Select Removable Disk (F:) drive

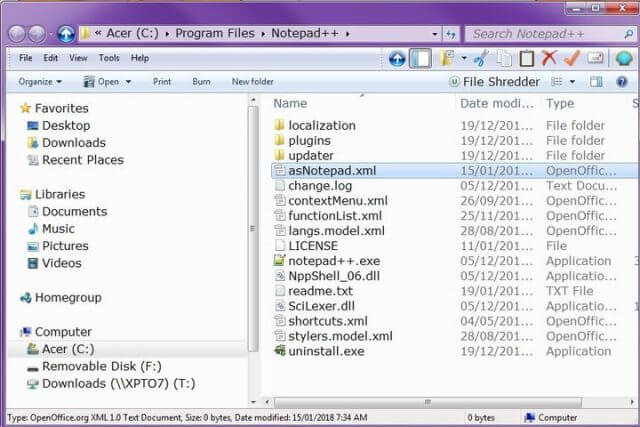tap(94, 367)
